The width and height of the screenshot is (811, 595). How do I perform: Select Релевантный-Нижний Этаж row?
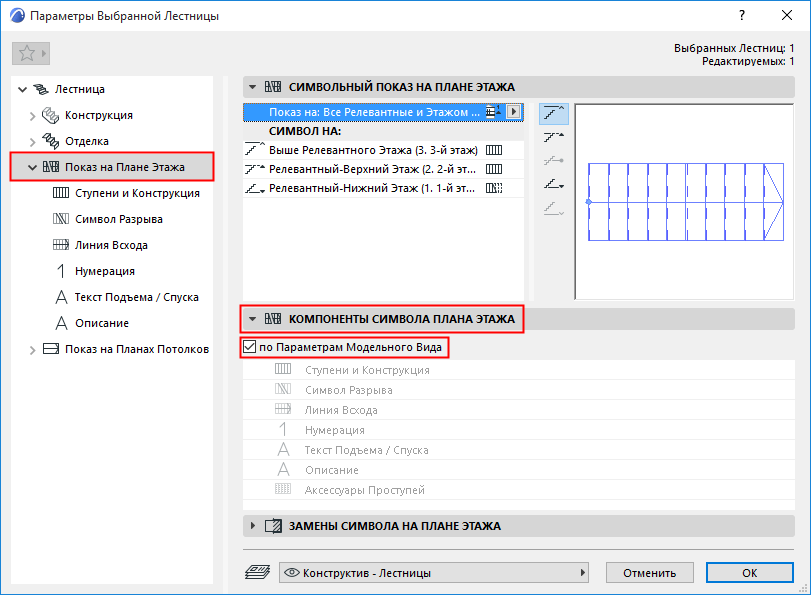pos(383,188)
